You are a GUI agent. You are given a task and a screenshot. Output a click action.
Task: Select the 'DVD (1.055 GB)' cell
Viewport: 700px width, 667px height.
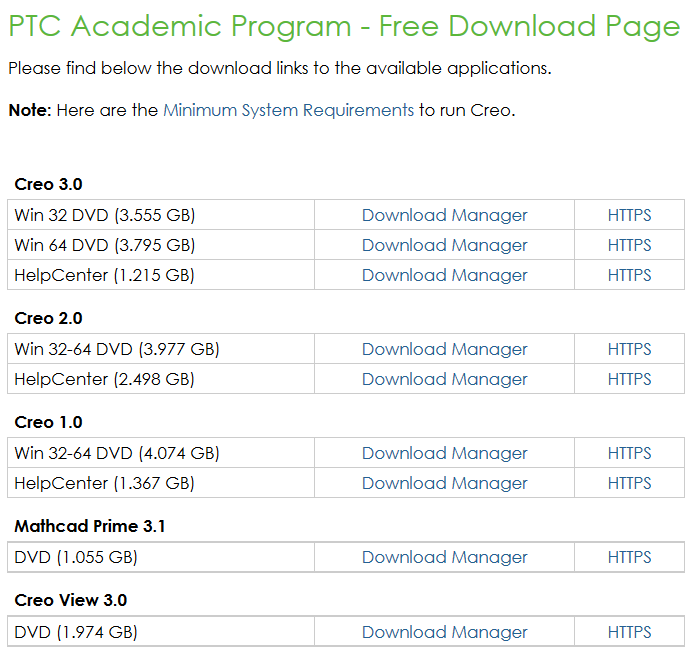point(161,557)
